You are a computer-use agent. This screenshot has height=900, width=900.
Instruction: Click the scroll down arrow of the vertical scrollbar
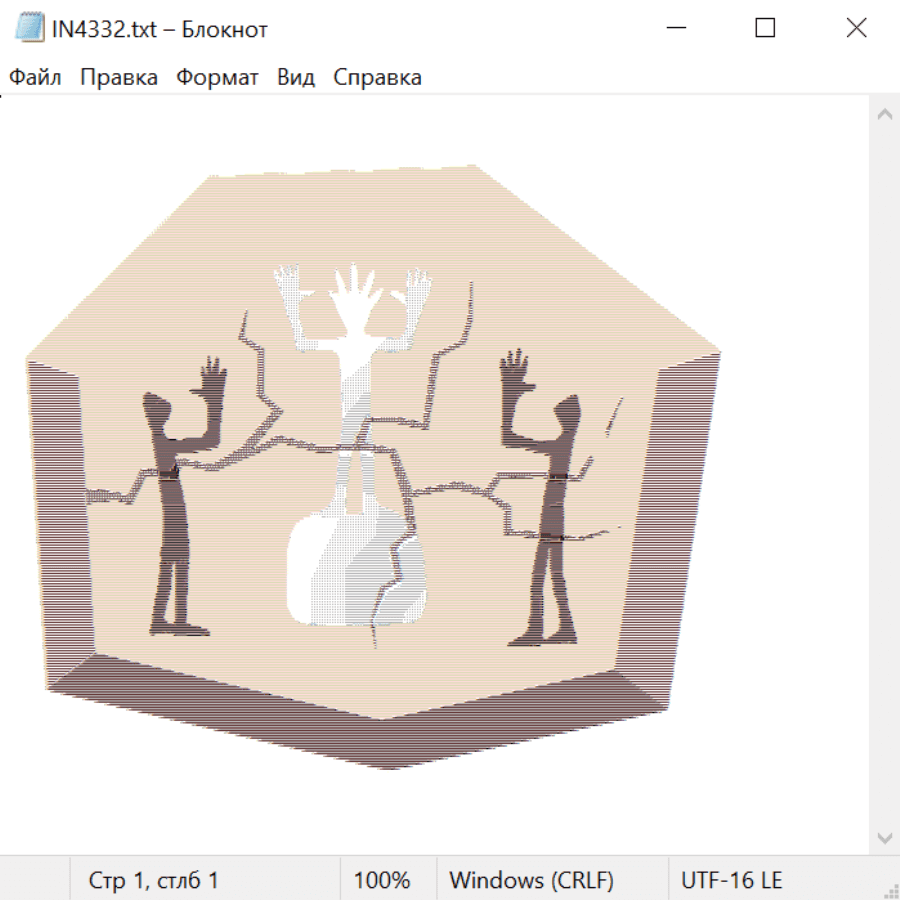(x=884, y=837)
